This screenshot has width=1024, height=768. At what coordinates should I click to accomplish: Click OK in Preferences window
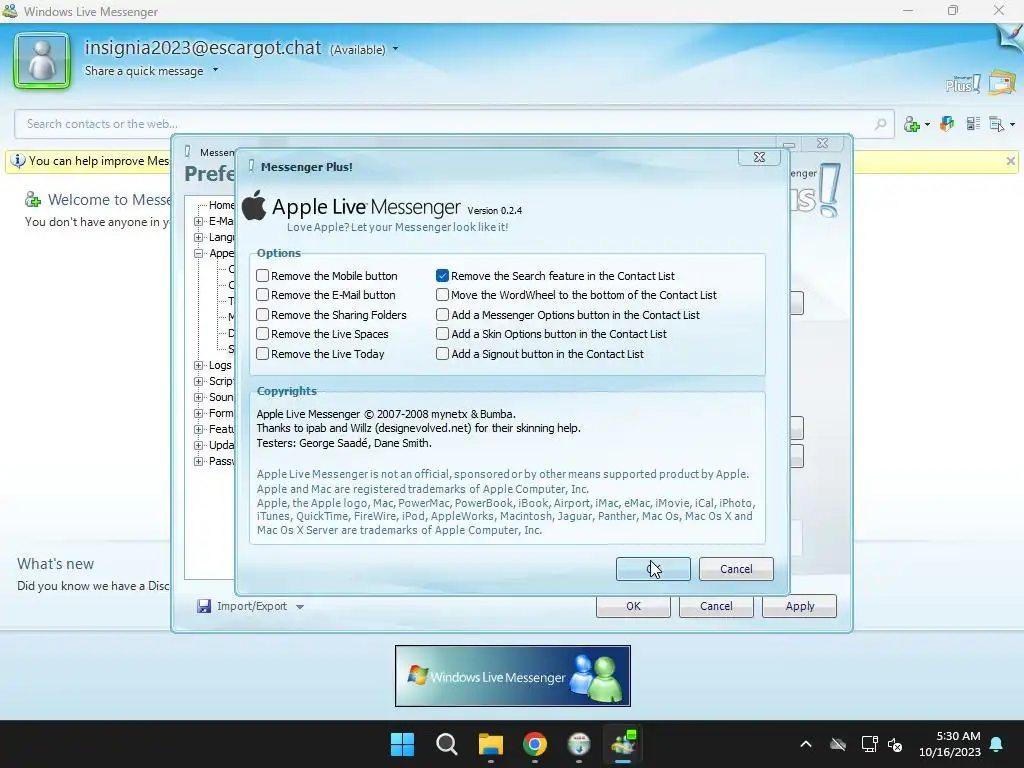pyautogui.click(x=633, y=606)
